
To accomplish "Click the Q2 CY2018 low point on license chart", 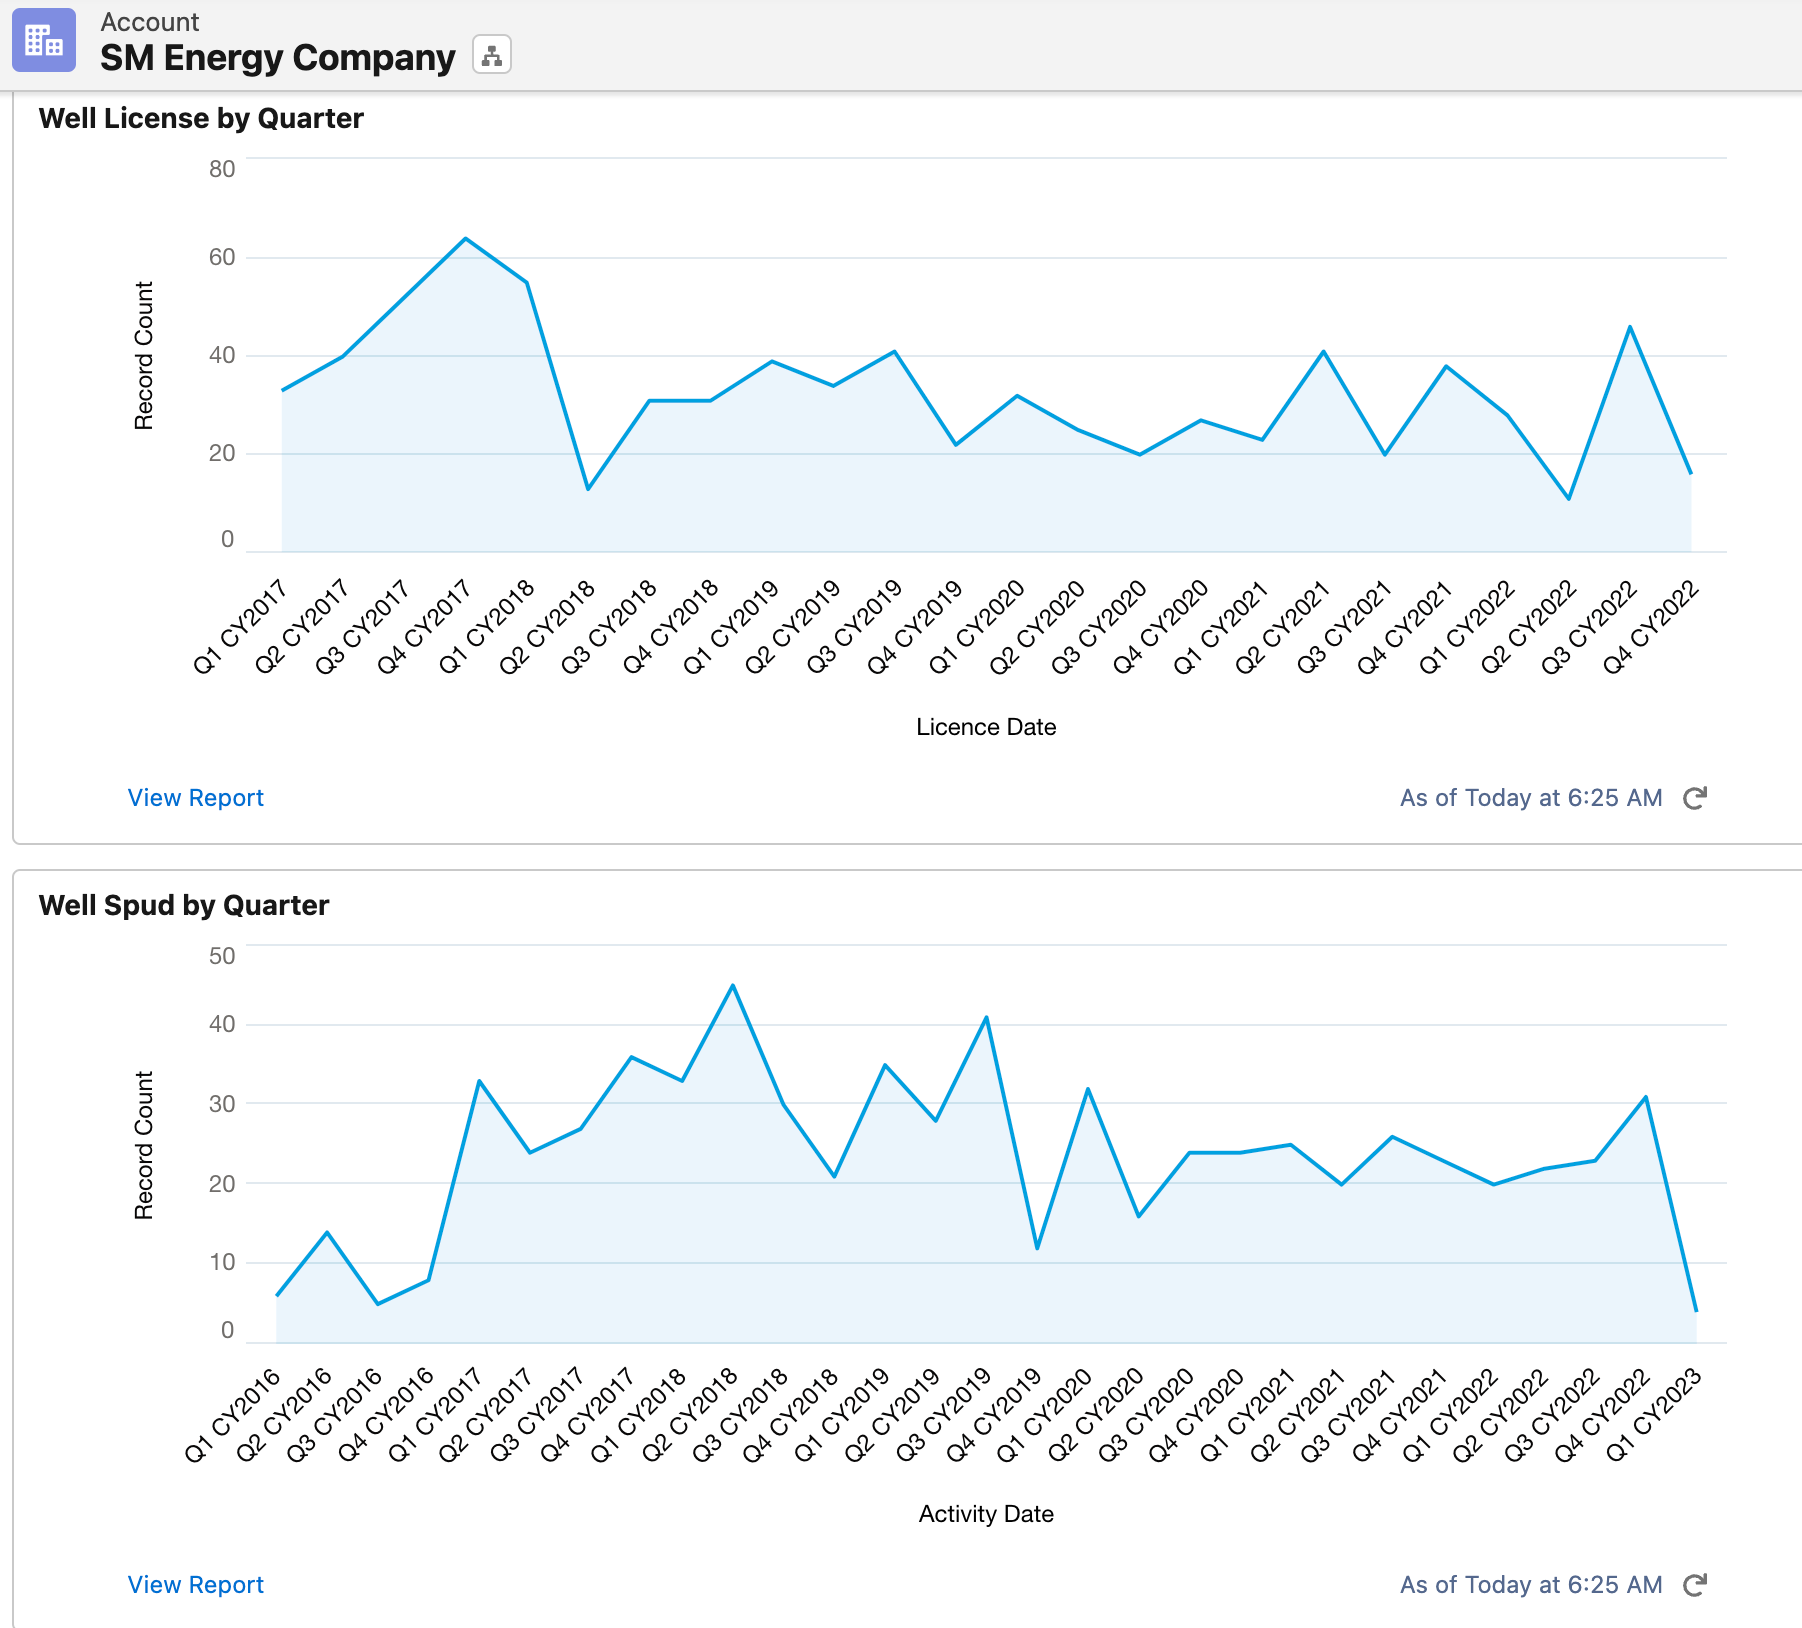I will click(x=588, y=490).
